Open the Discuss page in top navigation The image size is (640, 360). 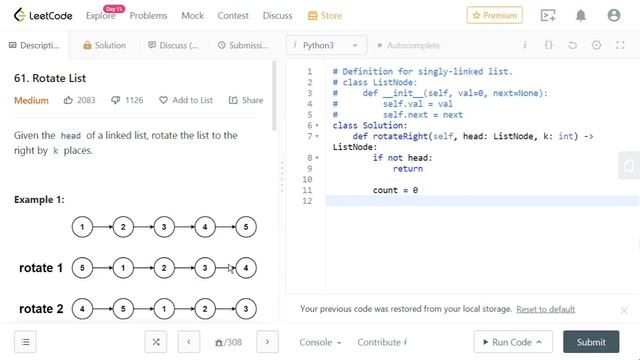click(x=278, y=16)
